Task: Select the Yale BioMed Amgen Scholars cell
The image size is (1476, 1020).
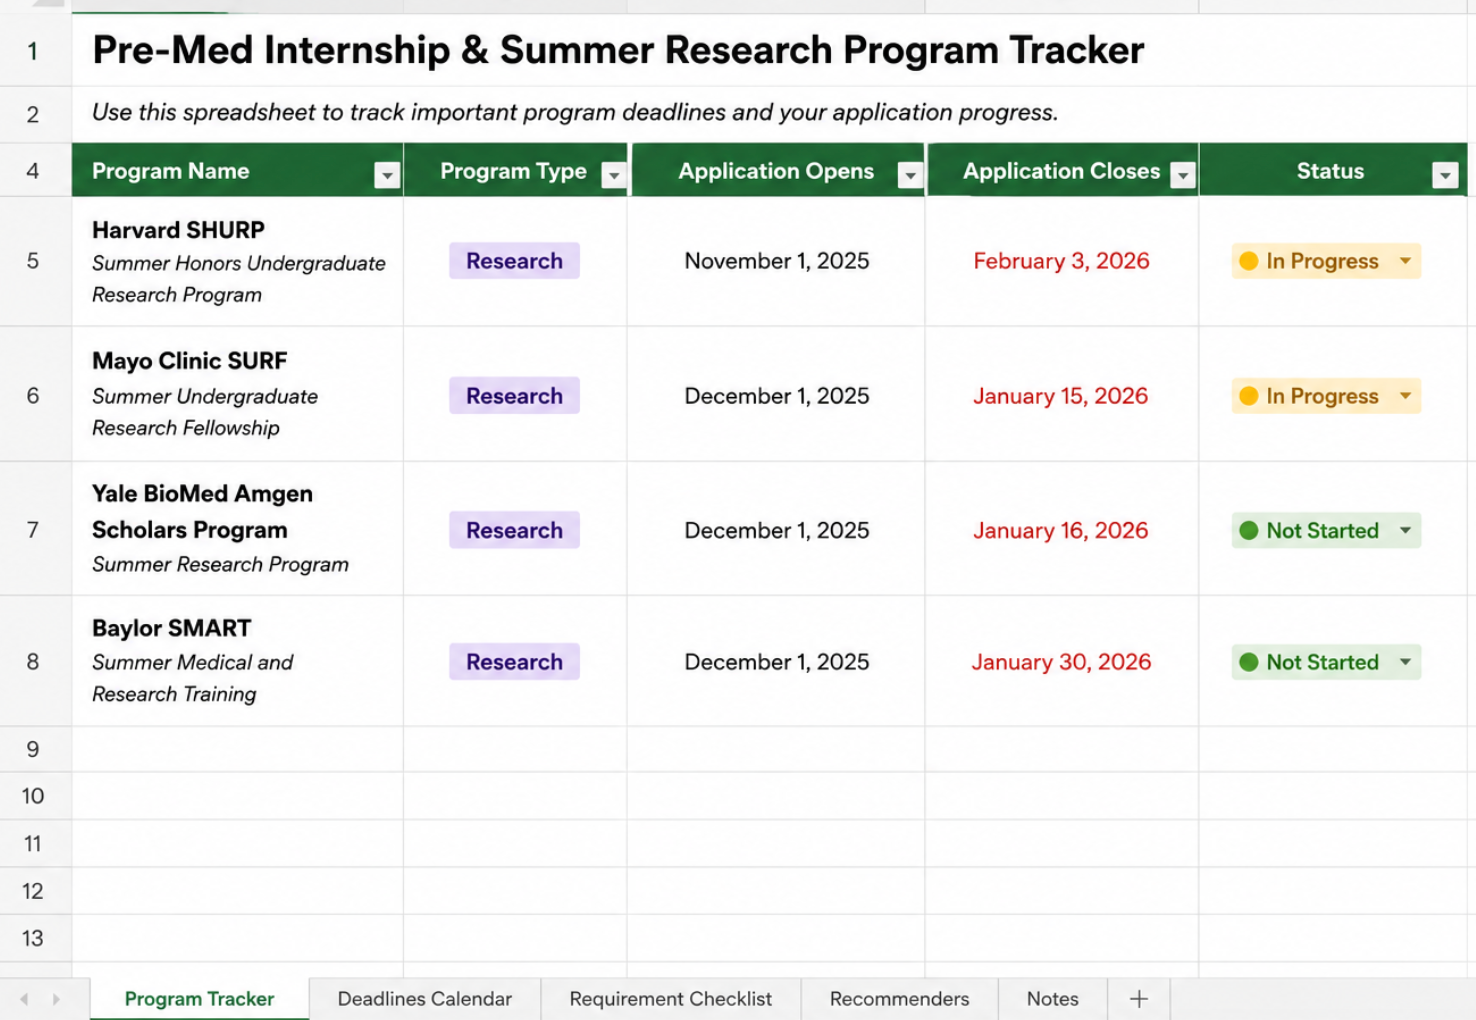Action: pos(238,529)
